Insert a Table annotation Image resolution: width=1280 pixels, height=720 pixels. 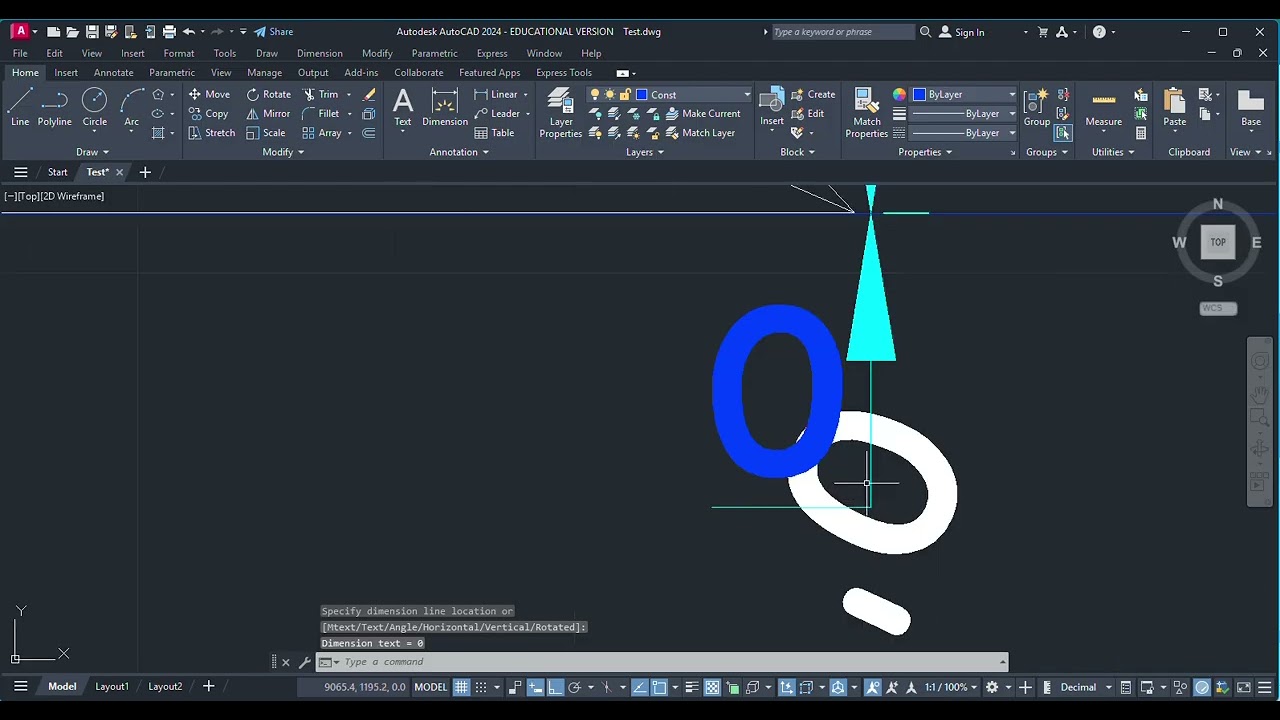[x=494, y=133]
